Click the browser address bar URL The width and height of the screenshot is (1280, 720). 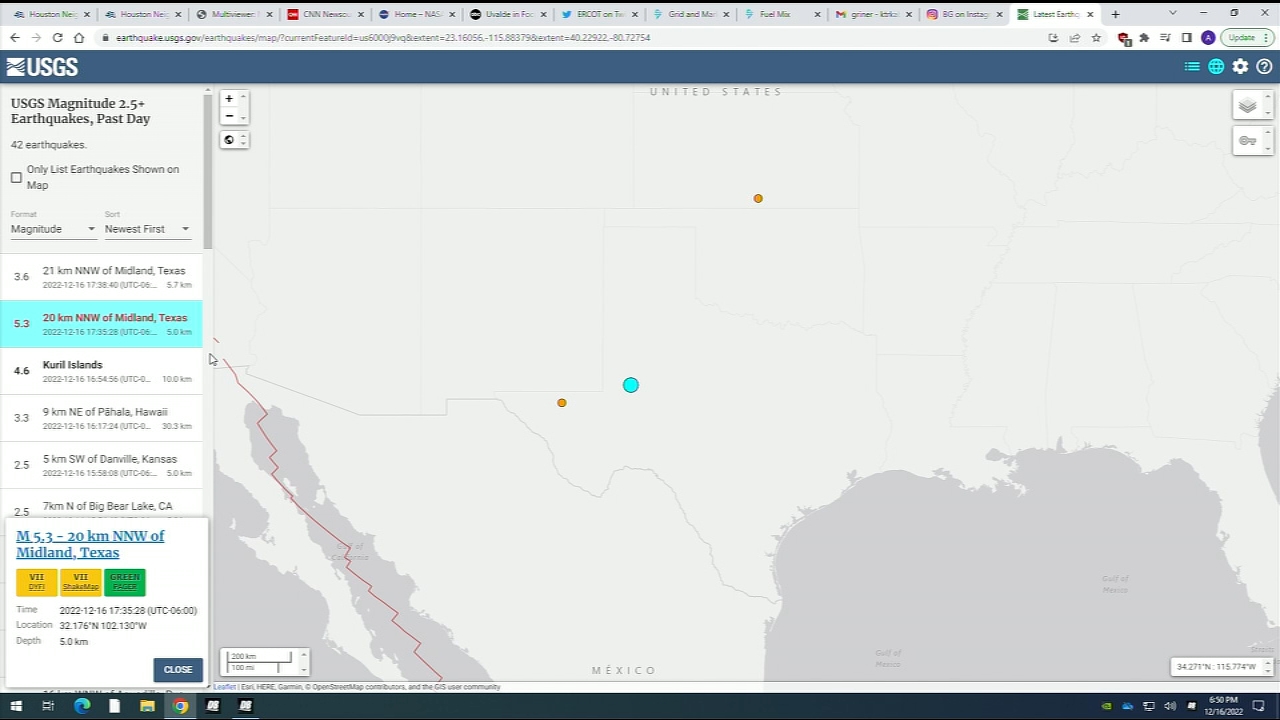tap(383, 38)
